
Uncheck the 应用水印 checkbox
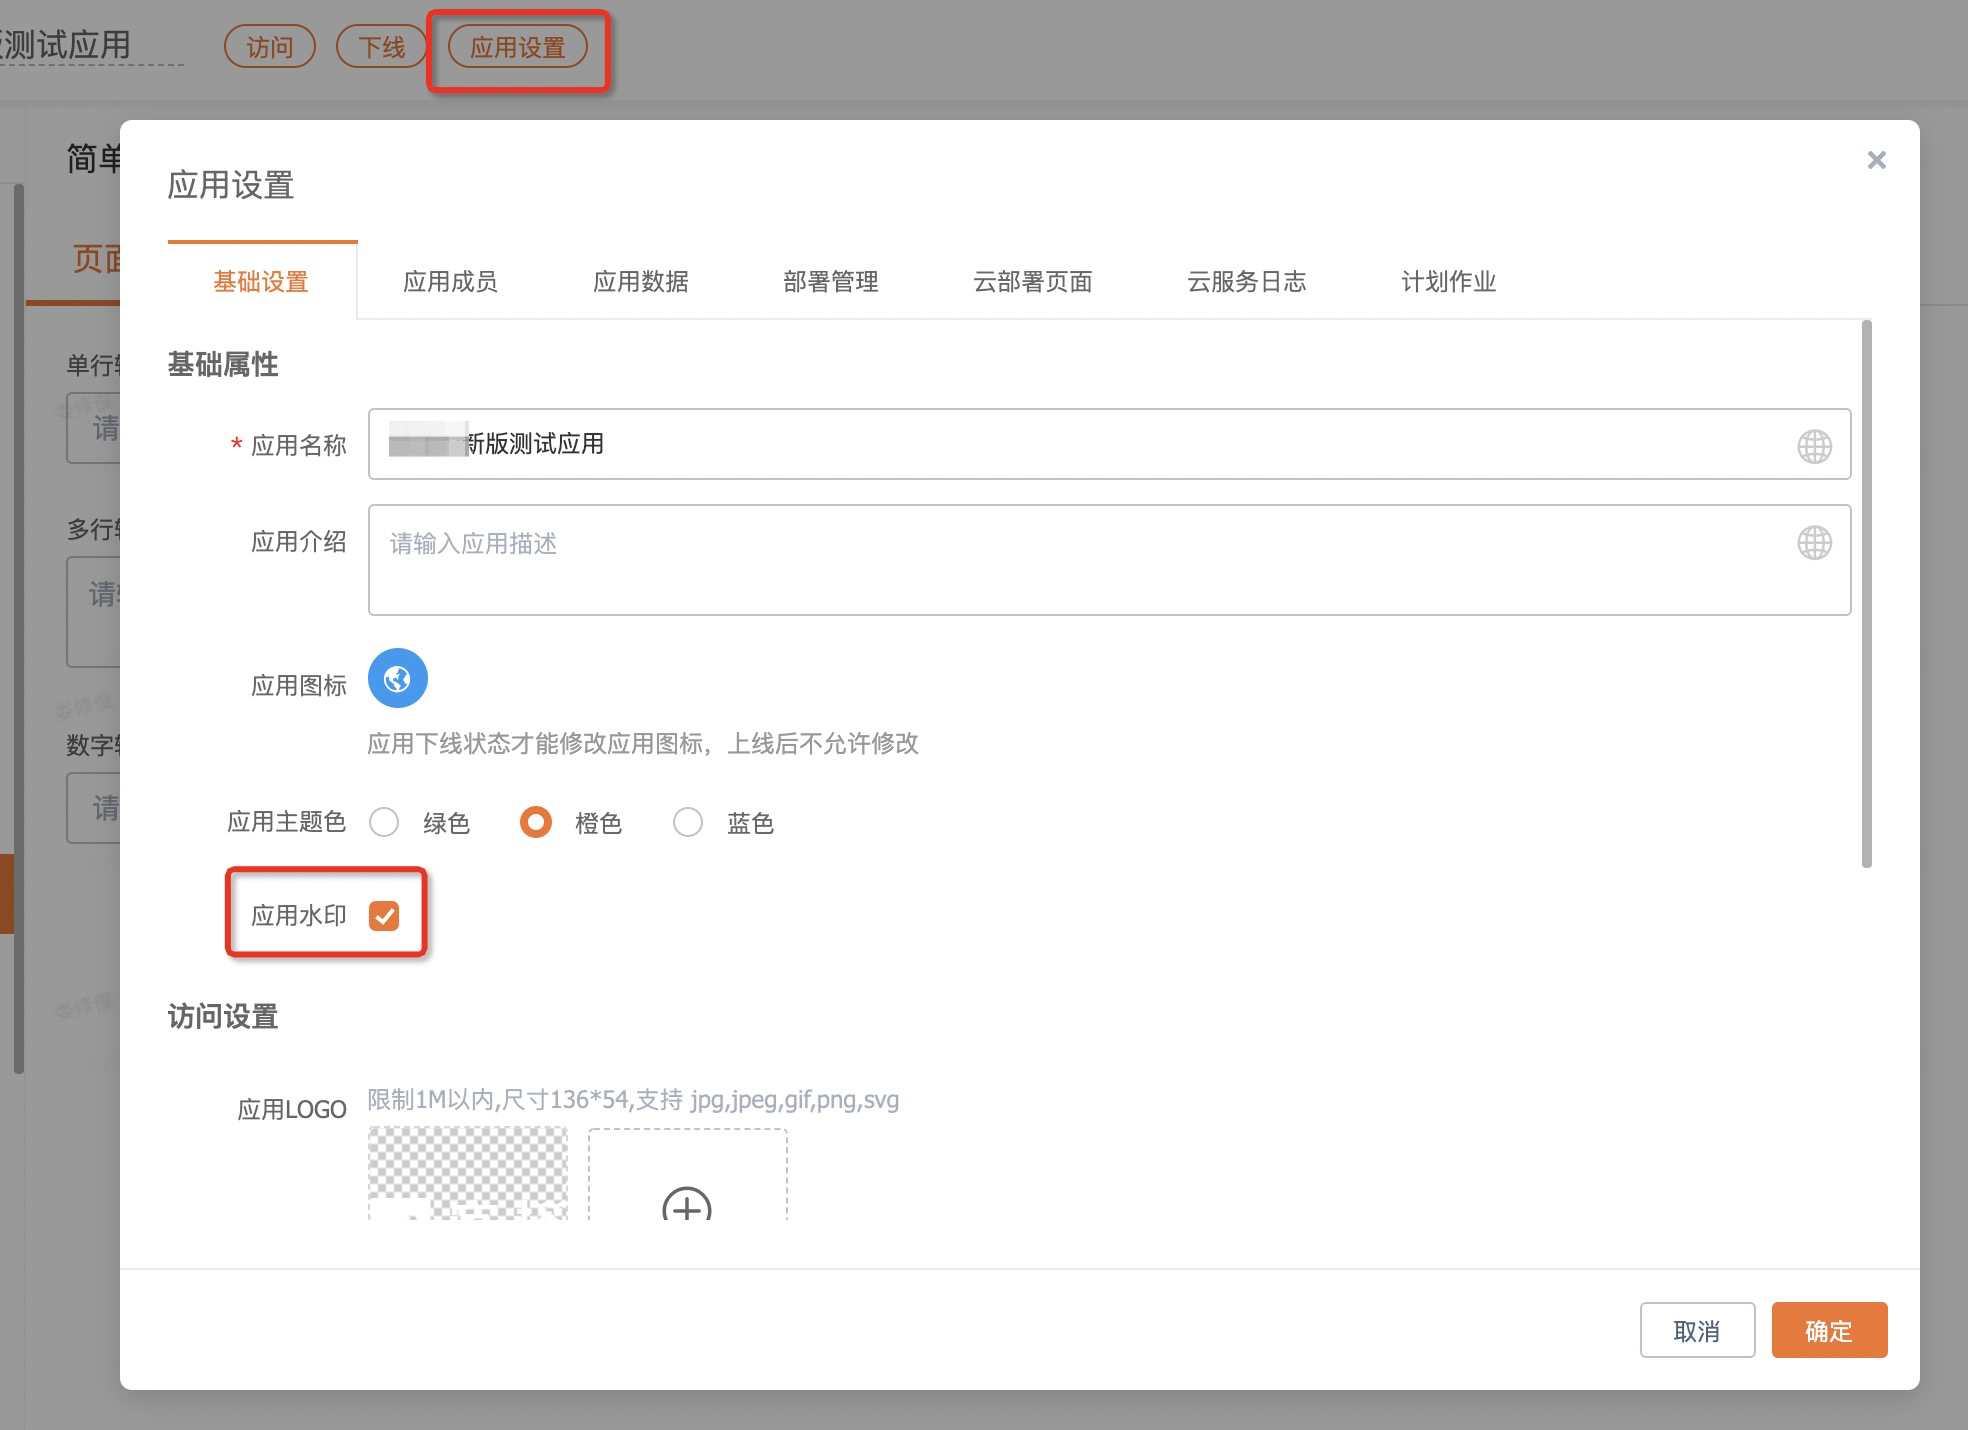(384, 916)
